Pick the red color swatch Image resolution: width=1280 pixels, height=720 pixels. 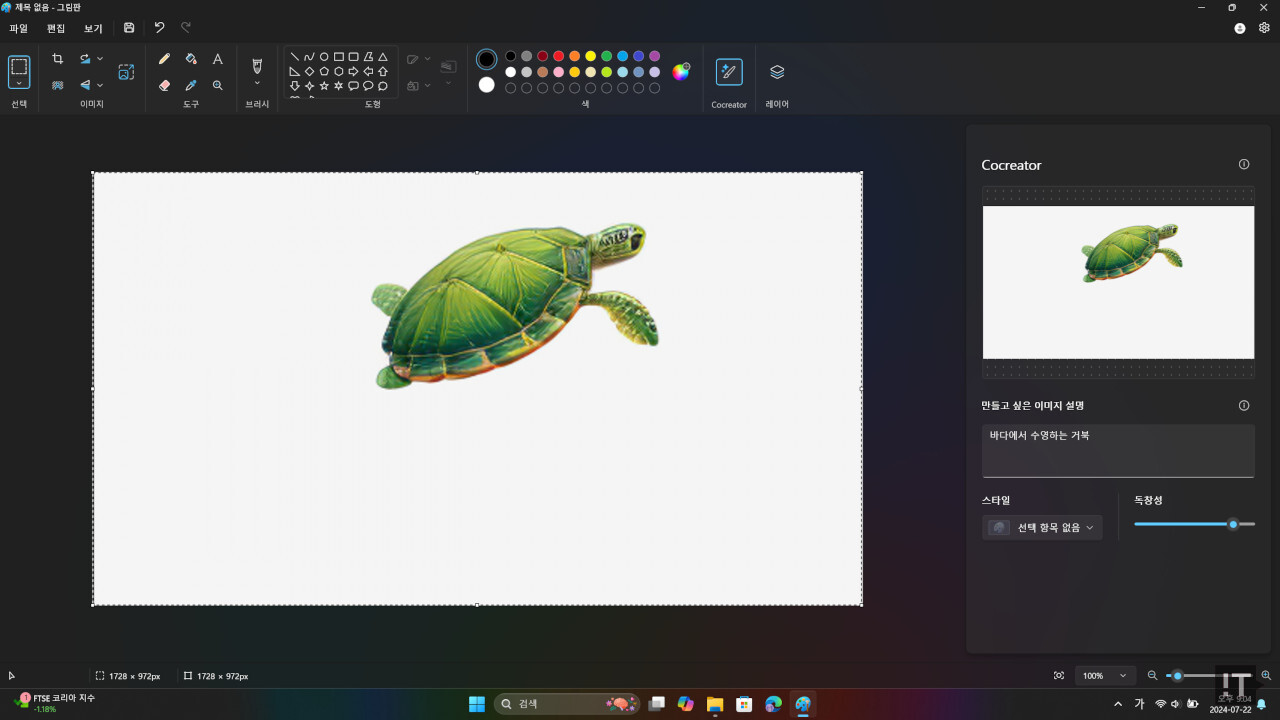point(558,56)
